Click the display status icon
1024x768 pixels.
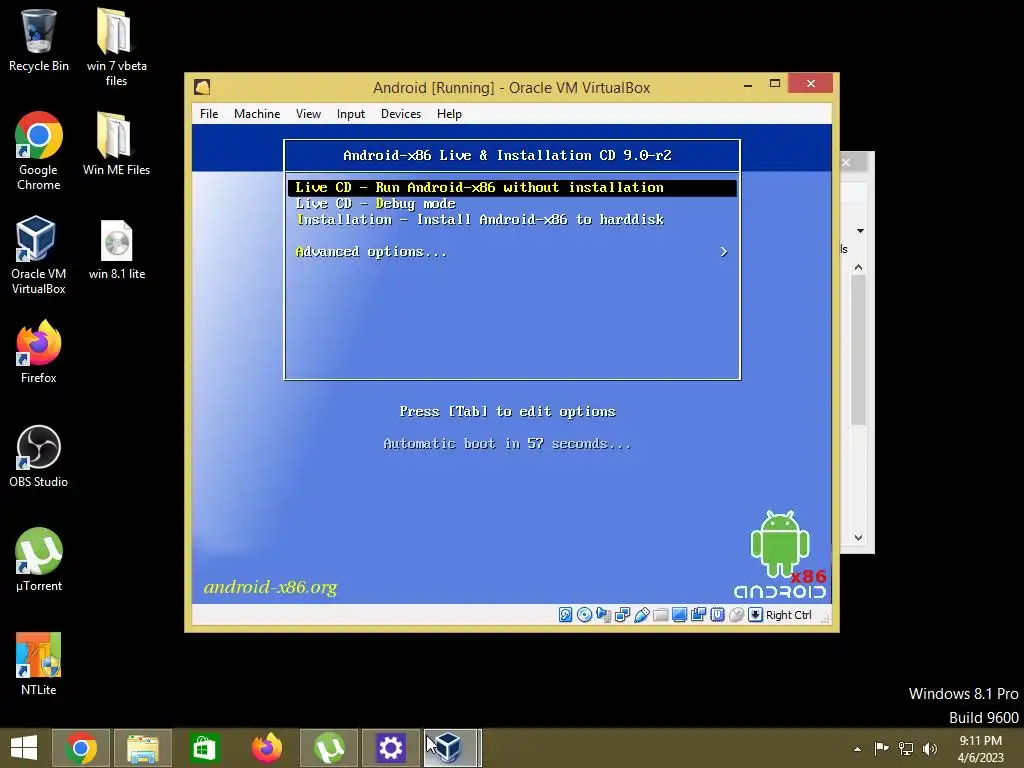pyautogui.click(x=679, y=615)
